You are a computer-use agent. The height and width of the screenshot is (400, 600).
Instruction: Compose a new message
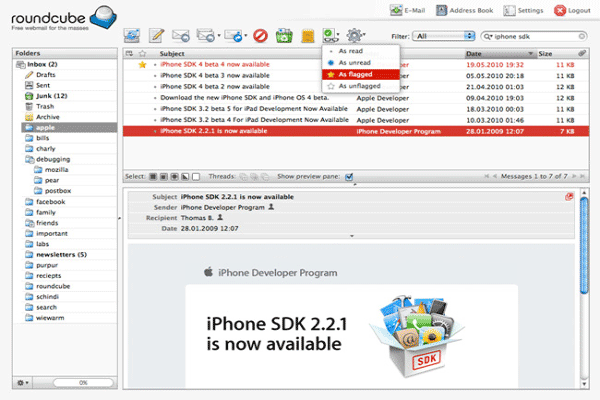point(157,36)
